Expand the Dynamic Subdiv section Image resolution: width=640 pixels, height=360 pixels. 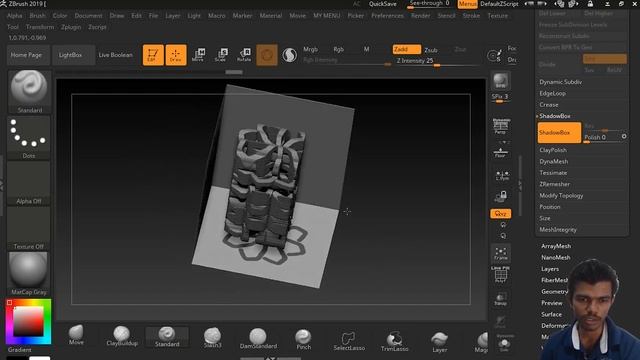(x=561, y=82)
